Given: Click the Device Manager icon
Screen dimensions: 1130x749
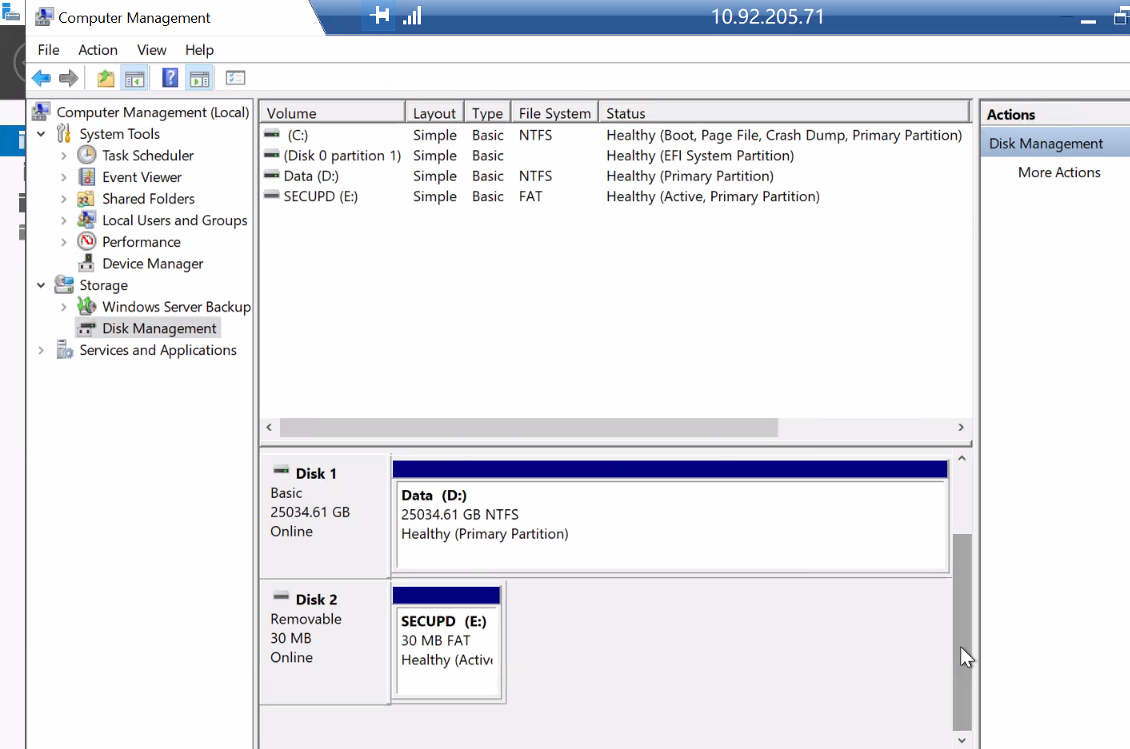Looking at the screenshot, I should [86, 263].
